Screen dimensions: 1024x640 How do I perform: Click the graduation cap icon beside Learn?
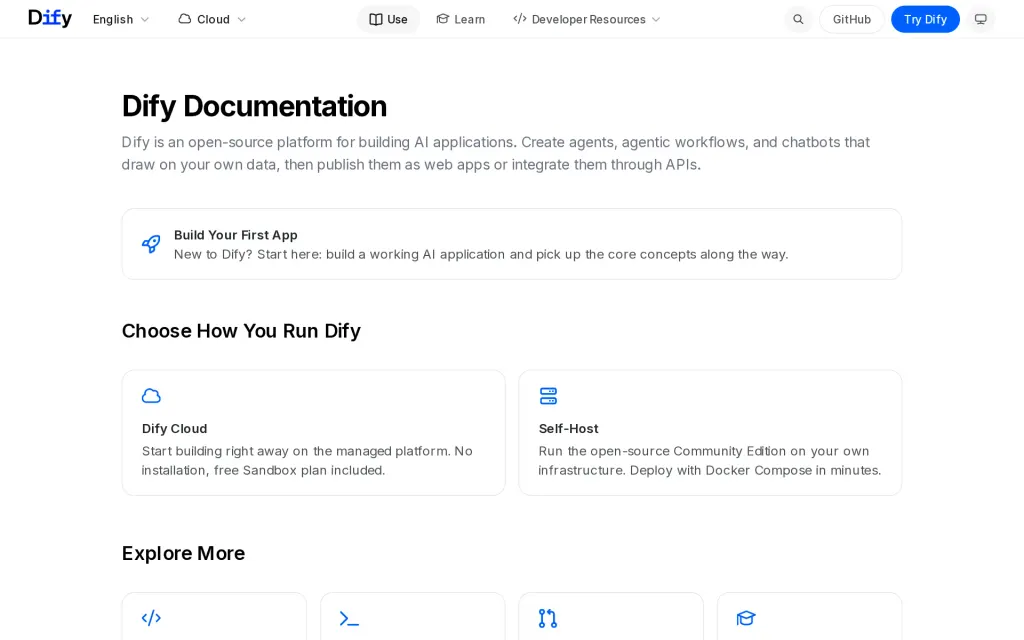tap(442, 19)
